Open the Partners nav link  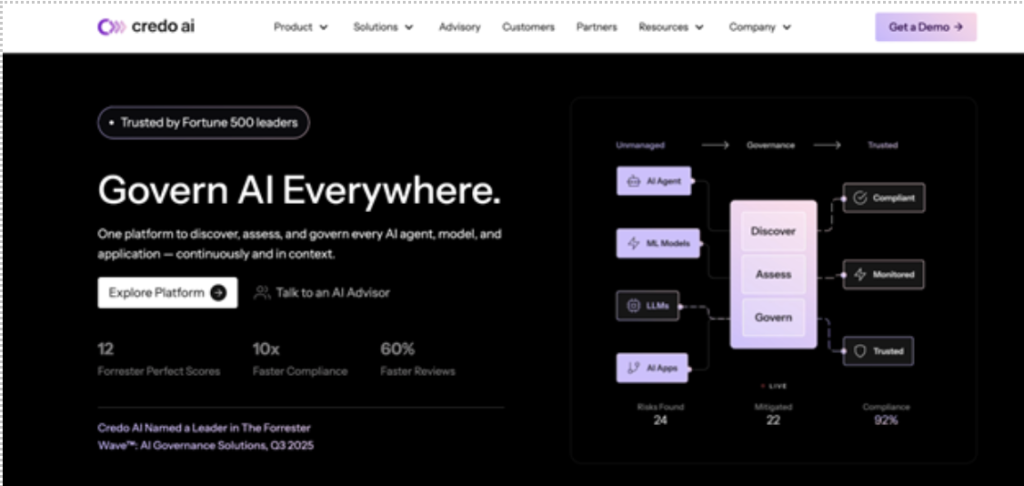(597, 27)
